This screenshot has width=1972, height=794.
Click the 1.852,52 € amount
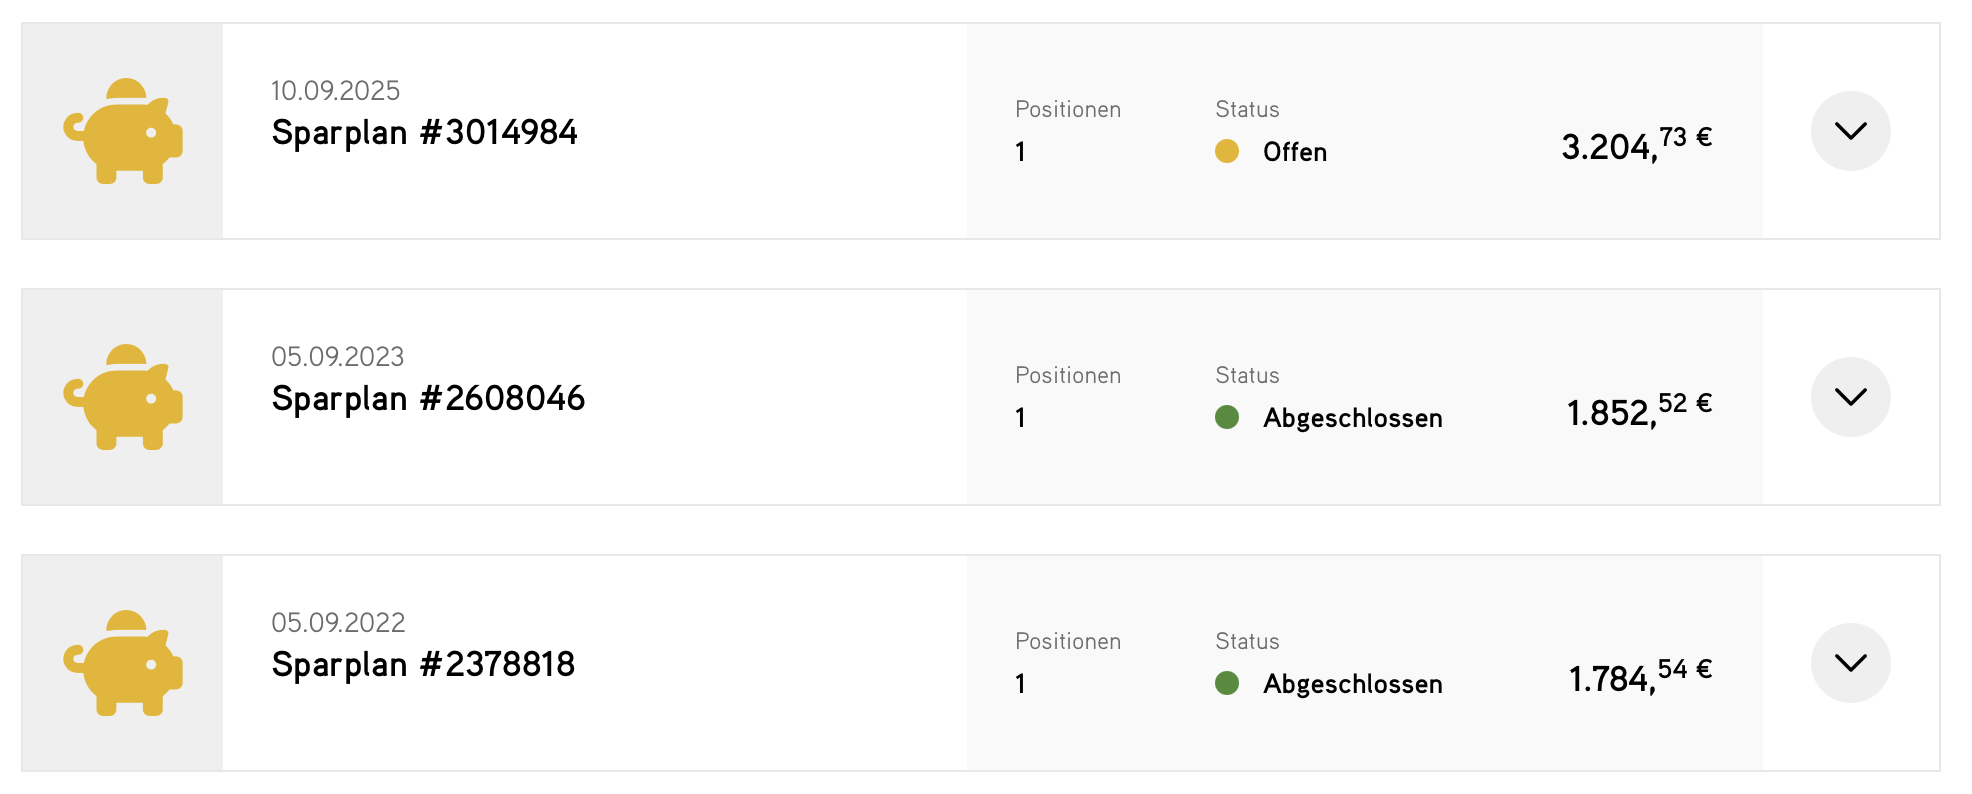(1638, 410)
